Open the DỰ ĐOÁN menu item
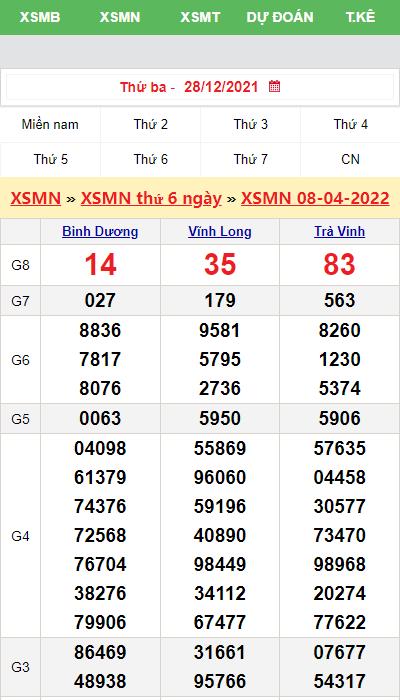Screen dimensions: 400x700 280,17
